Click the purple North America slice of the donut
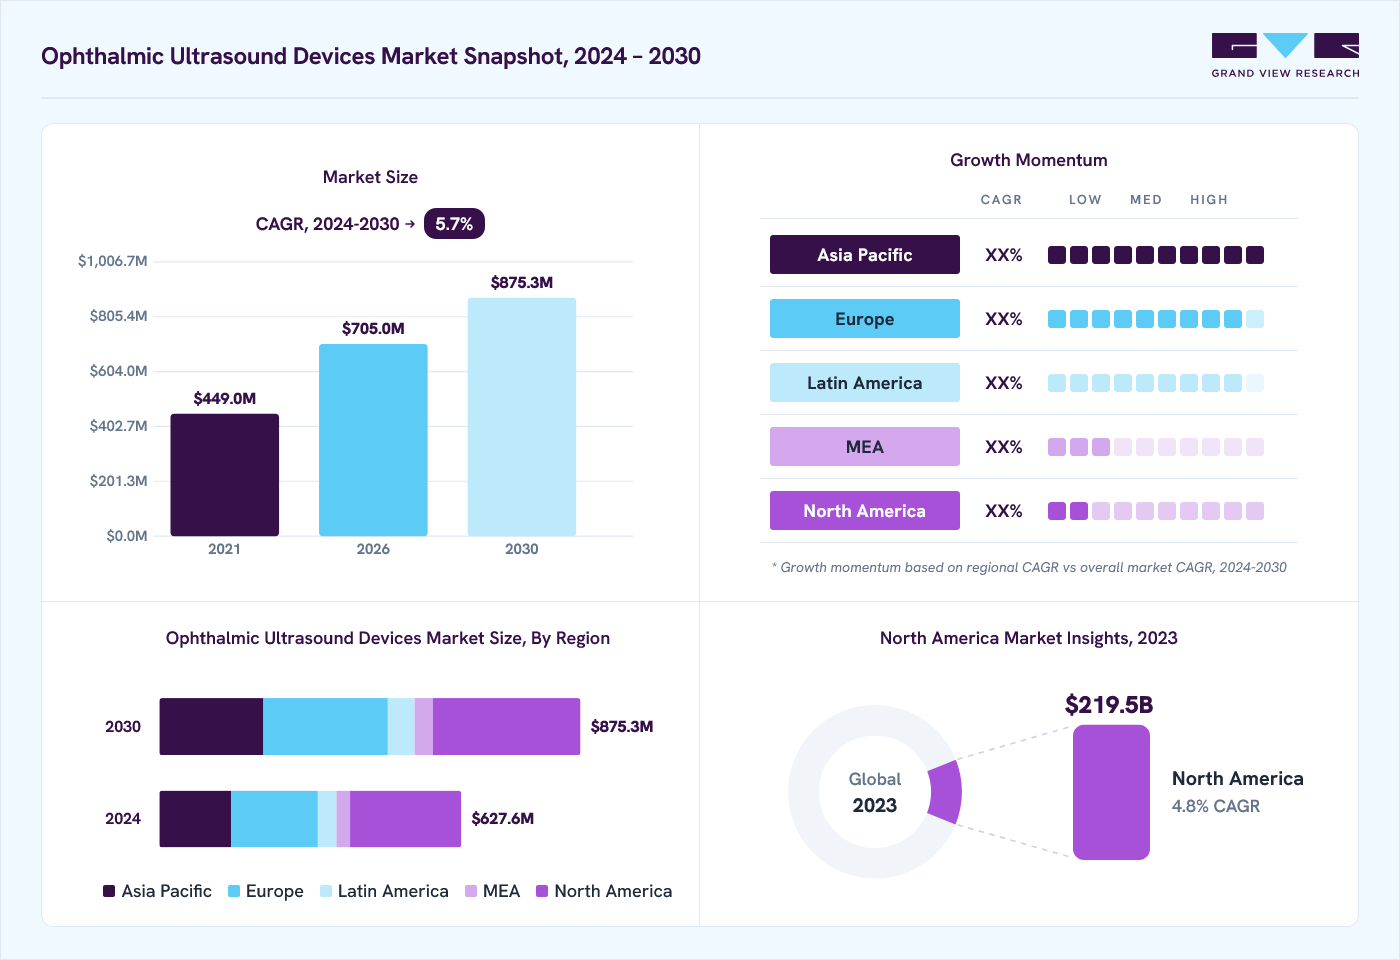This screenshot has width=1400, height=960. coord(946,792)
